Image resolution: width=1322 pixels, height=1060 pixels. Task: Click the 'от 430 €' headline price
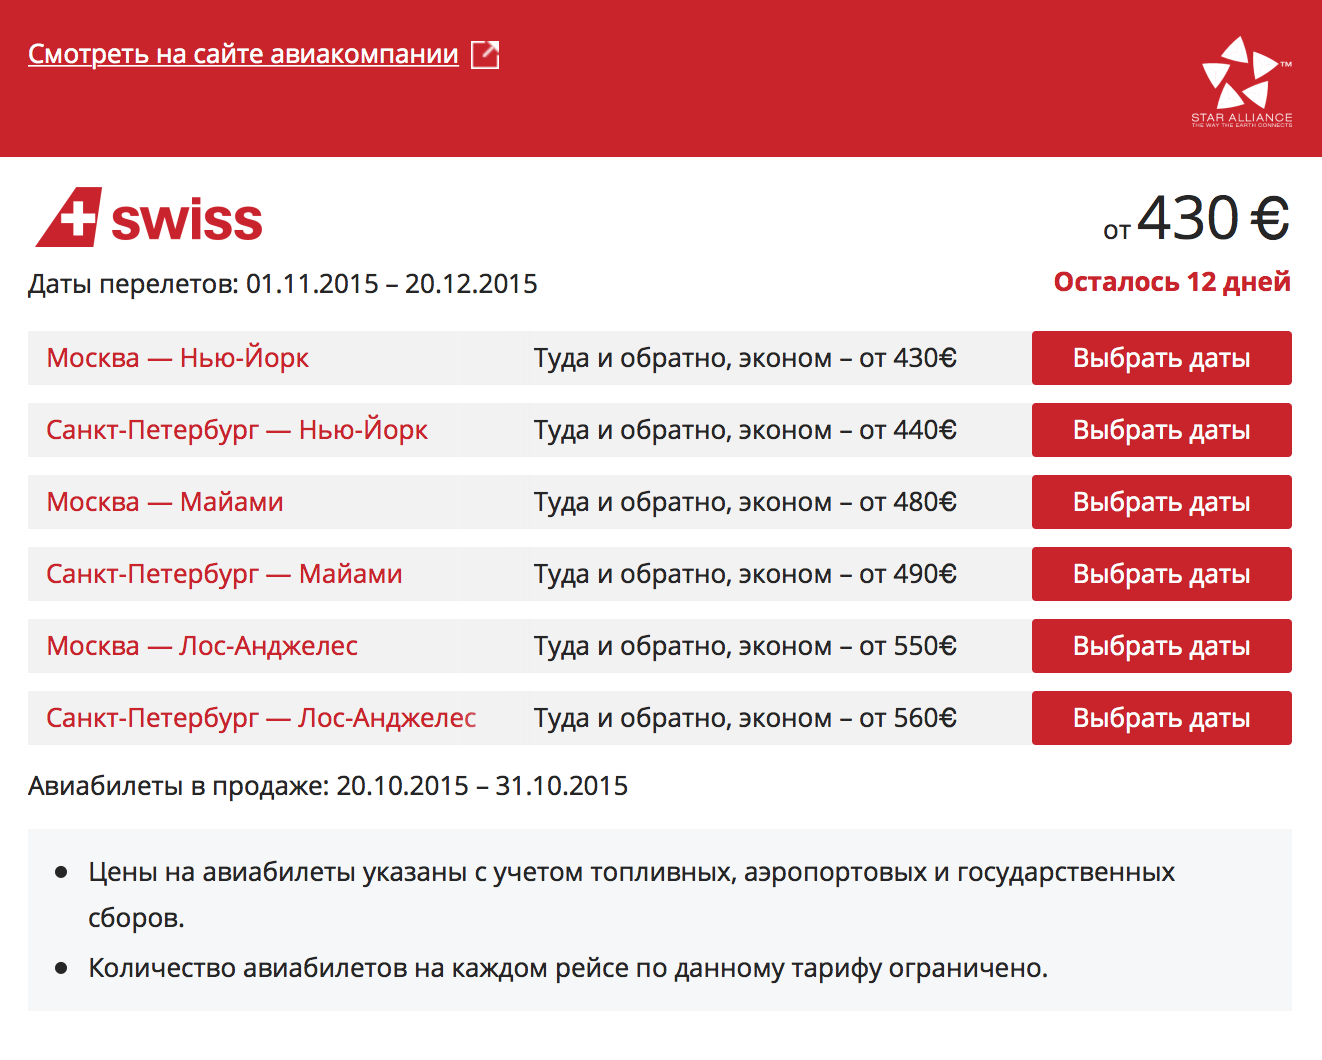(1196, 219)
